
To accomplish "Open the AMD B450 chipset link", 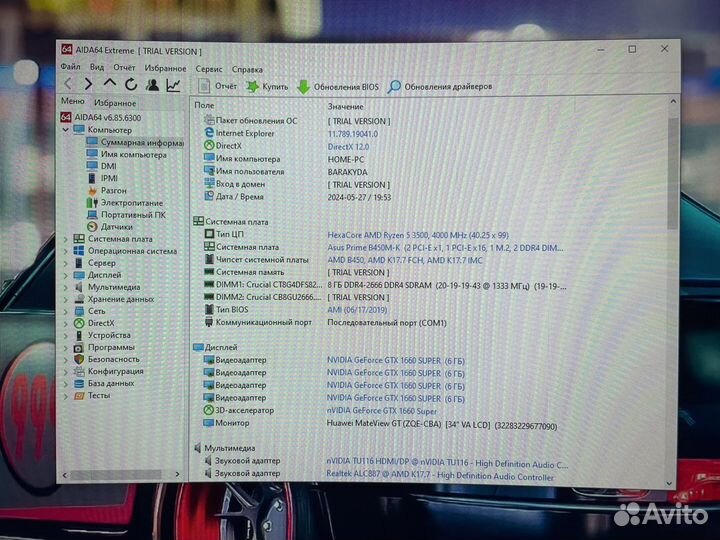I will click(405, 260).
